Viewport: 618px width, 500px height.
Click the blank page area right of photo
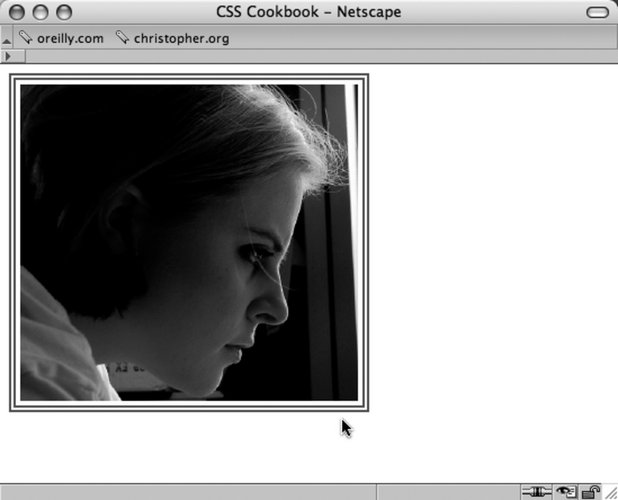point(490,240)
